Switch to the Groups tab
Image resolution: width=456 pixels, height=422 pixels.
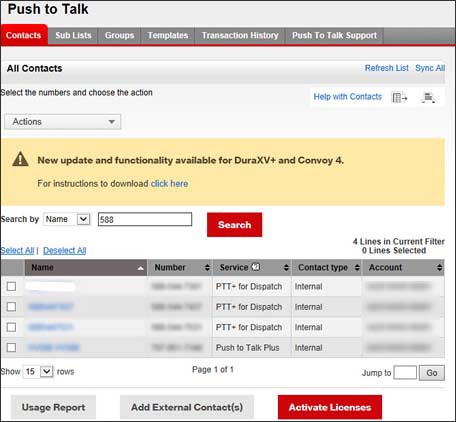[119, 35]
